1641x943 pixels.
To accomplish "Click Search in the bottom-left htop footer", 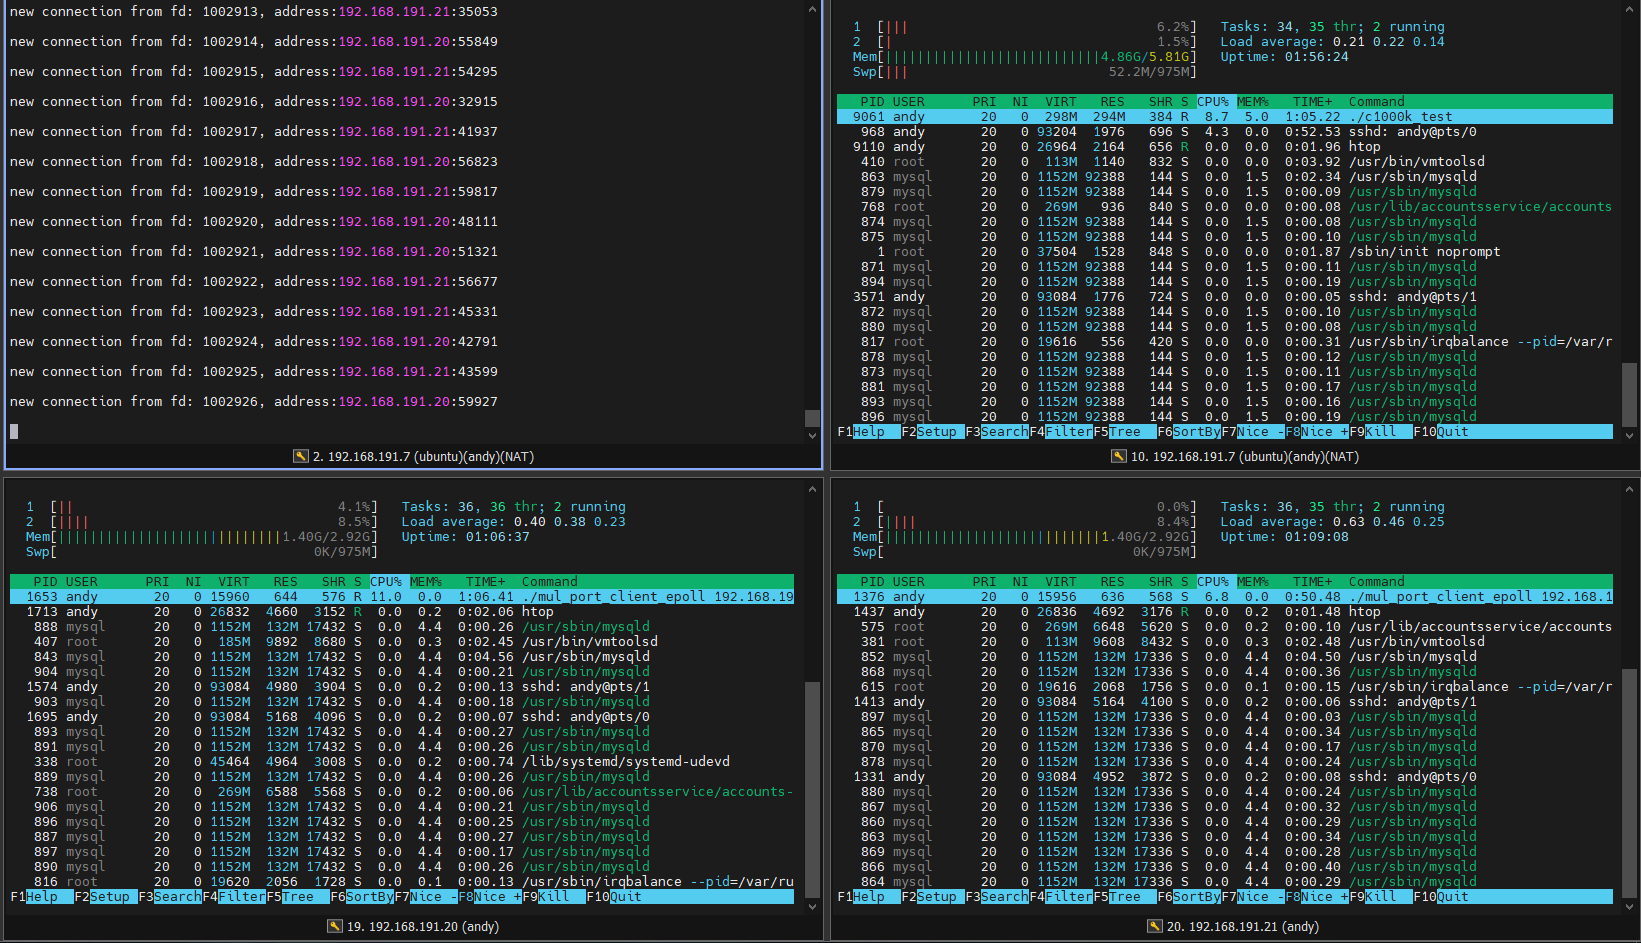I will pyautogui.click(x=177, y=897).
